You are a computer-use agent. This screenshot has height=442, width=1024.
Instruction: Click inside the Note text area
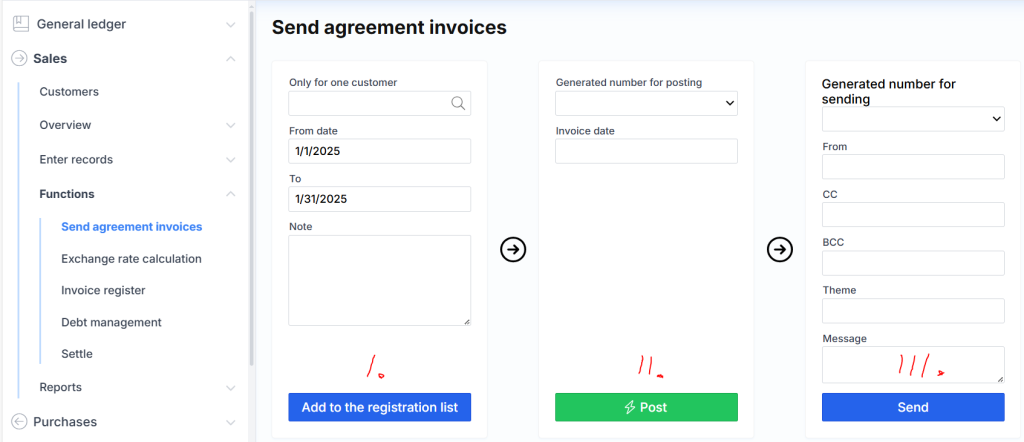(x=379, y=280)
